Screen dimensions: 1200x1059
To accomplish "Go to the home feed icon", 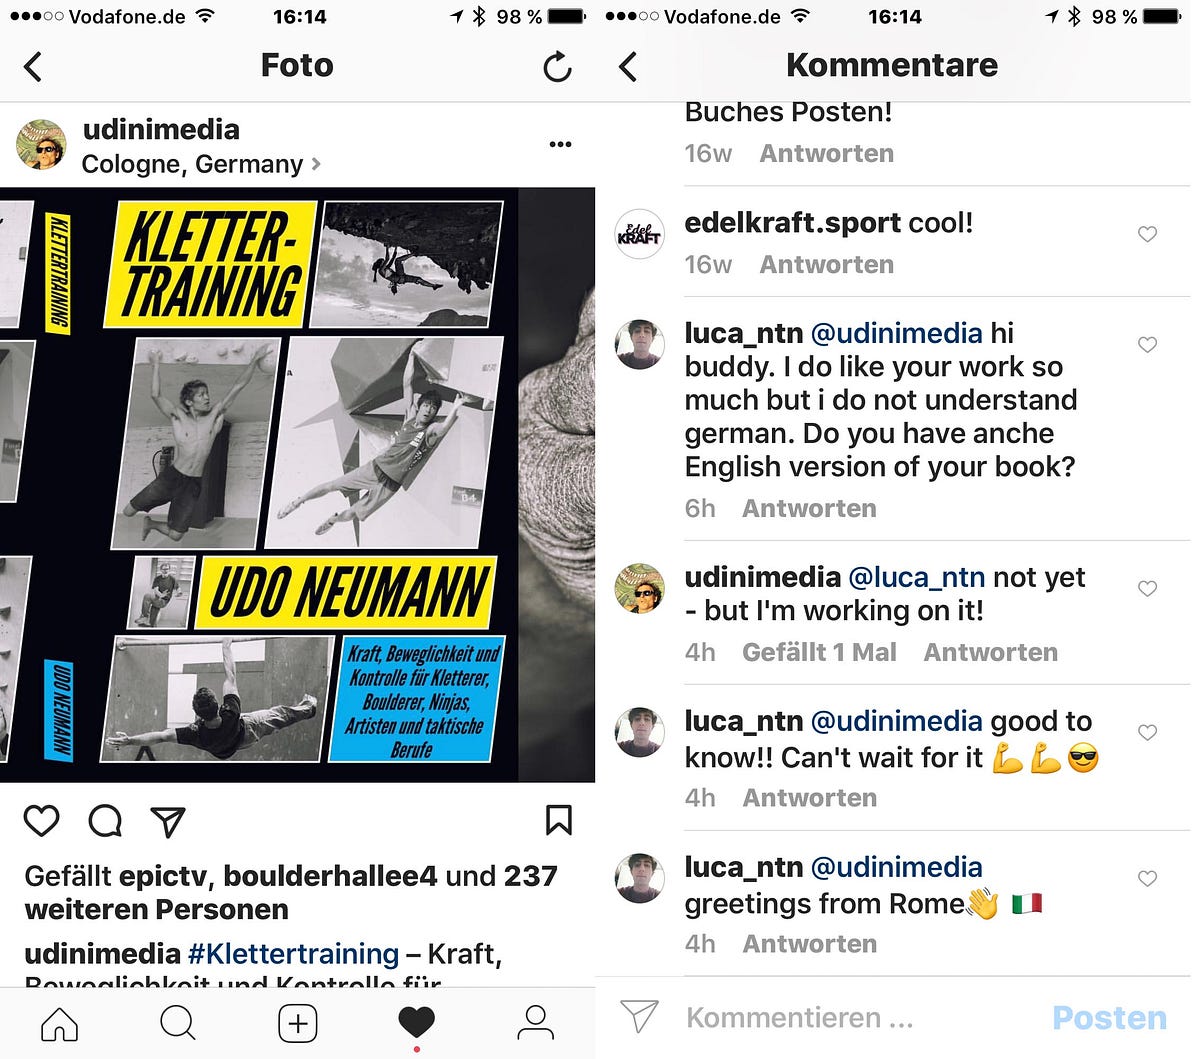I will click(59, 1023).
